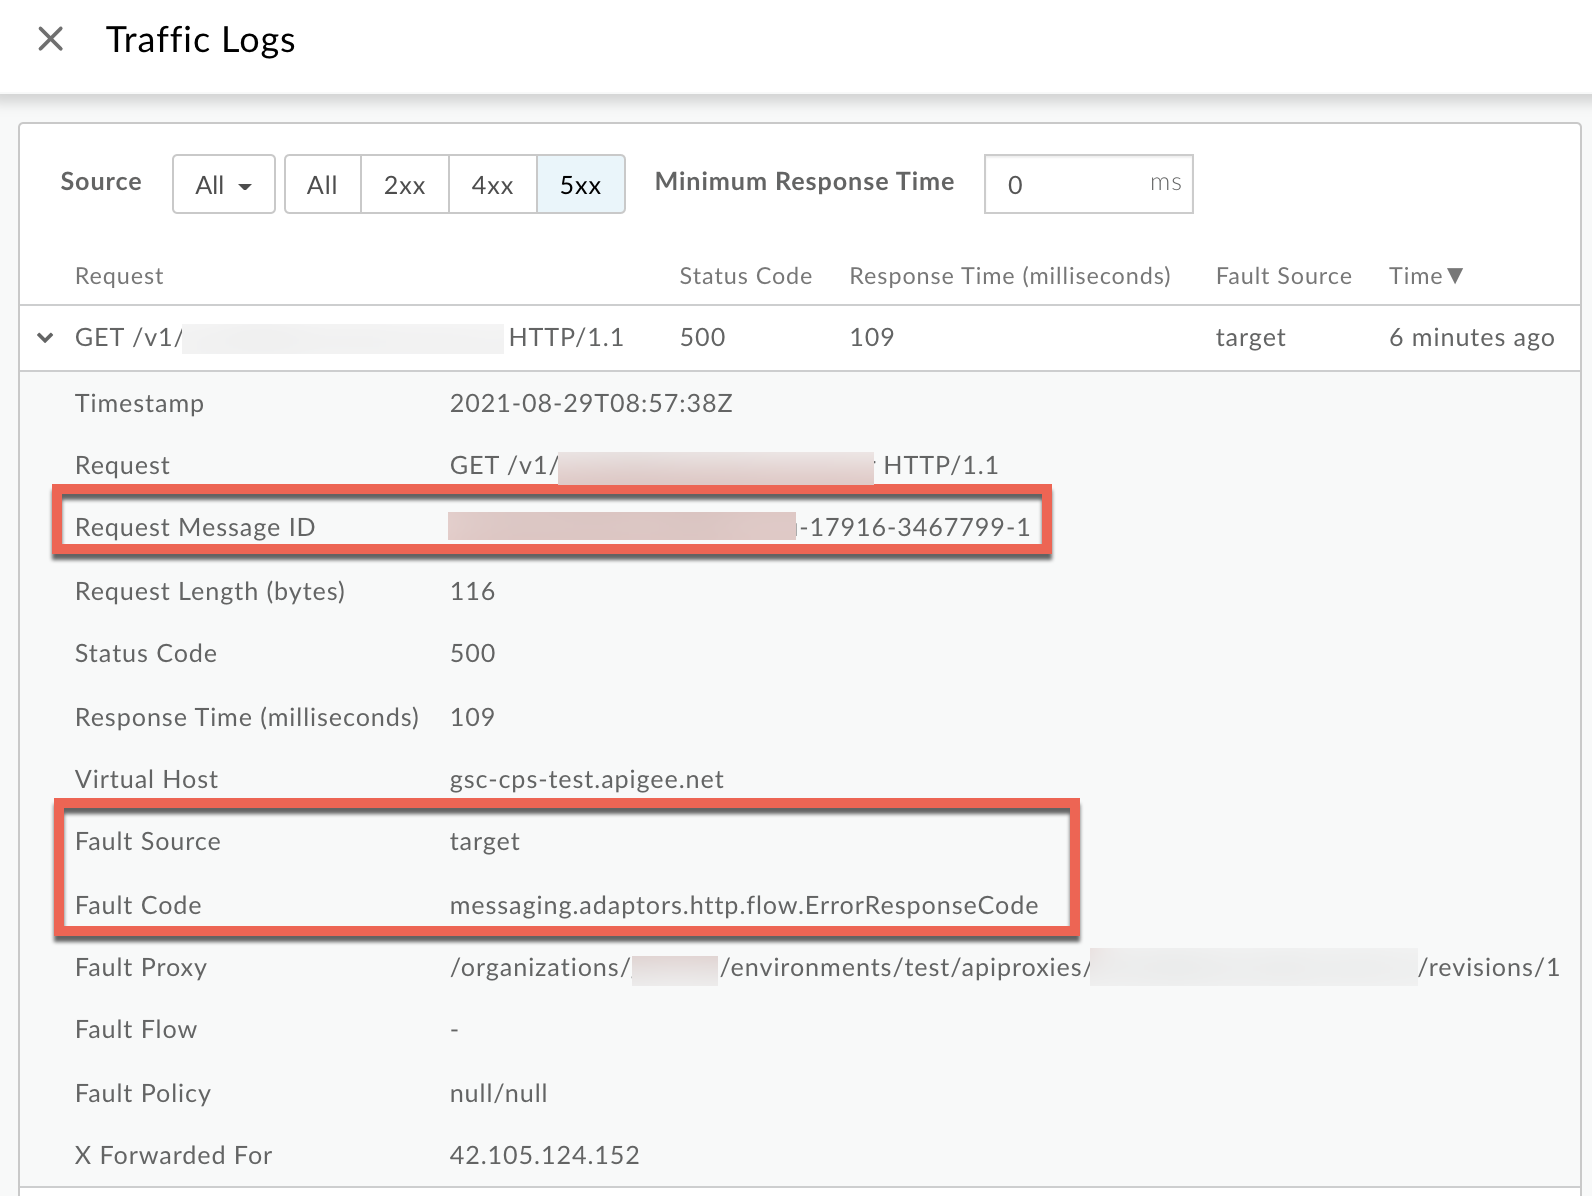Screen dimensions: 1592x1196
Task: Click the Timestamp value 2021-08-29T08:57:38Z
Action: (x=590, y=403)
